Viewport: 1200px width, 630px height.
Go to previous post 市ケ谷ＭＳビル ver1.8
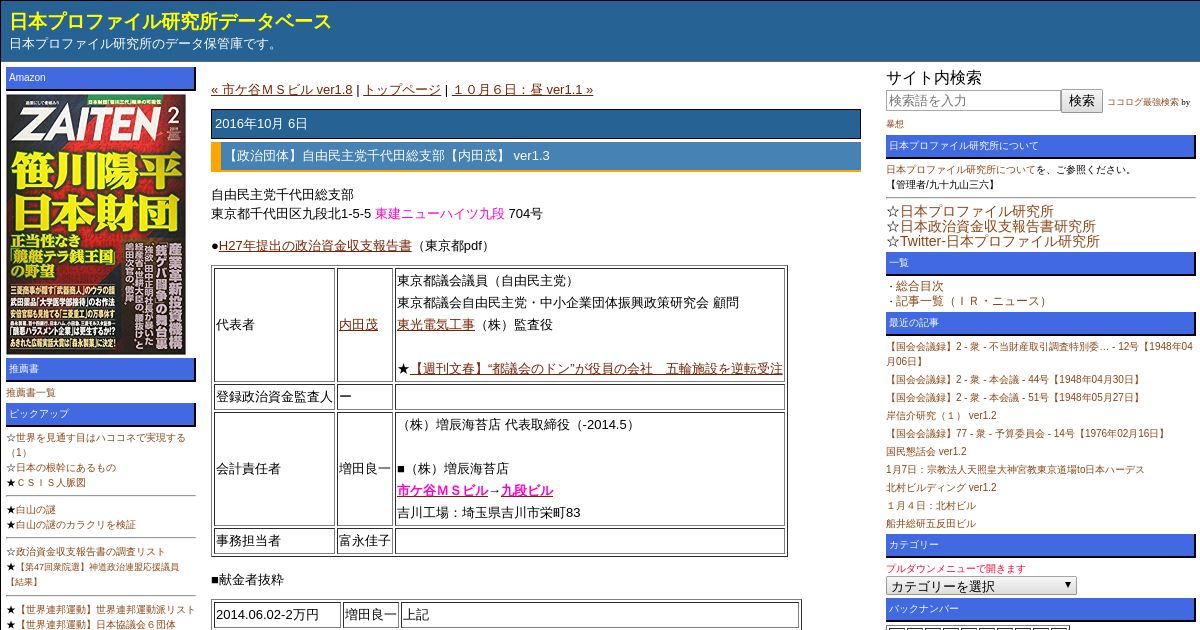tap(282, 89)
